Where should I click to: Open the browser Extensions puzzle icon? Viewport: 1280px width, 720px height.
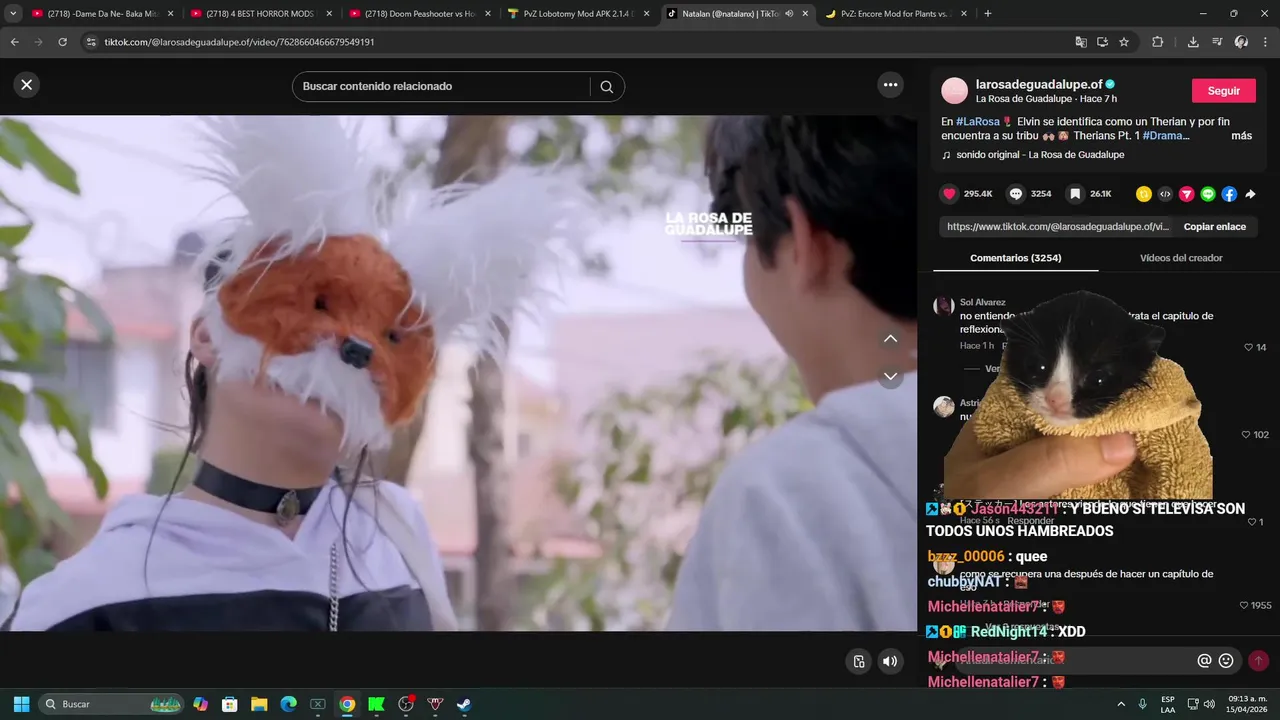click(x=1158, y=42)
